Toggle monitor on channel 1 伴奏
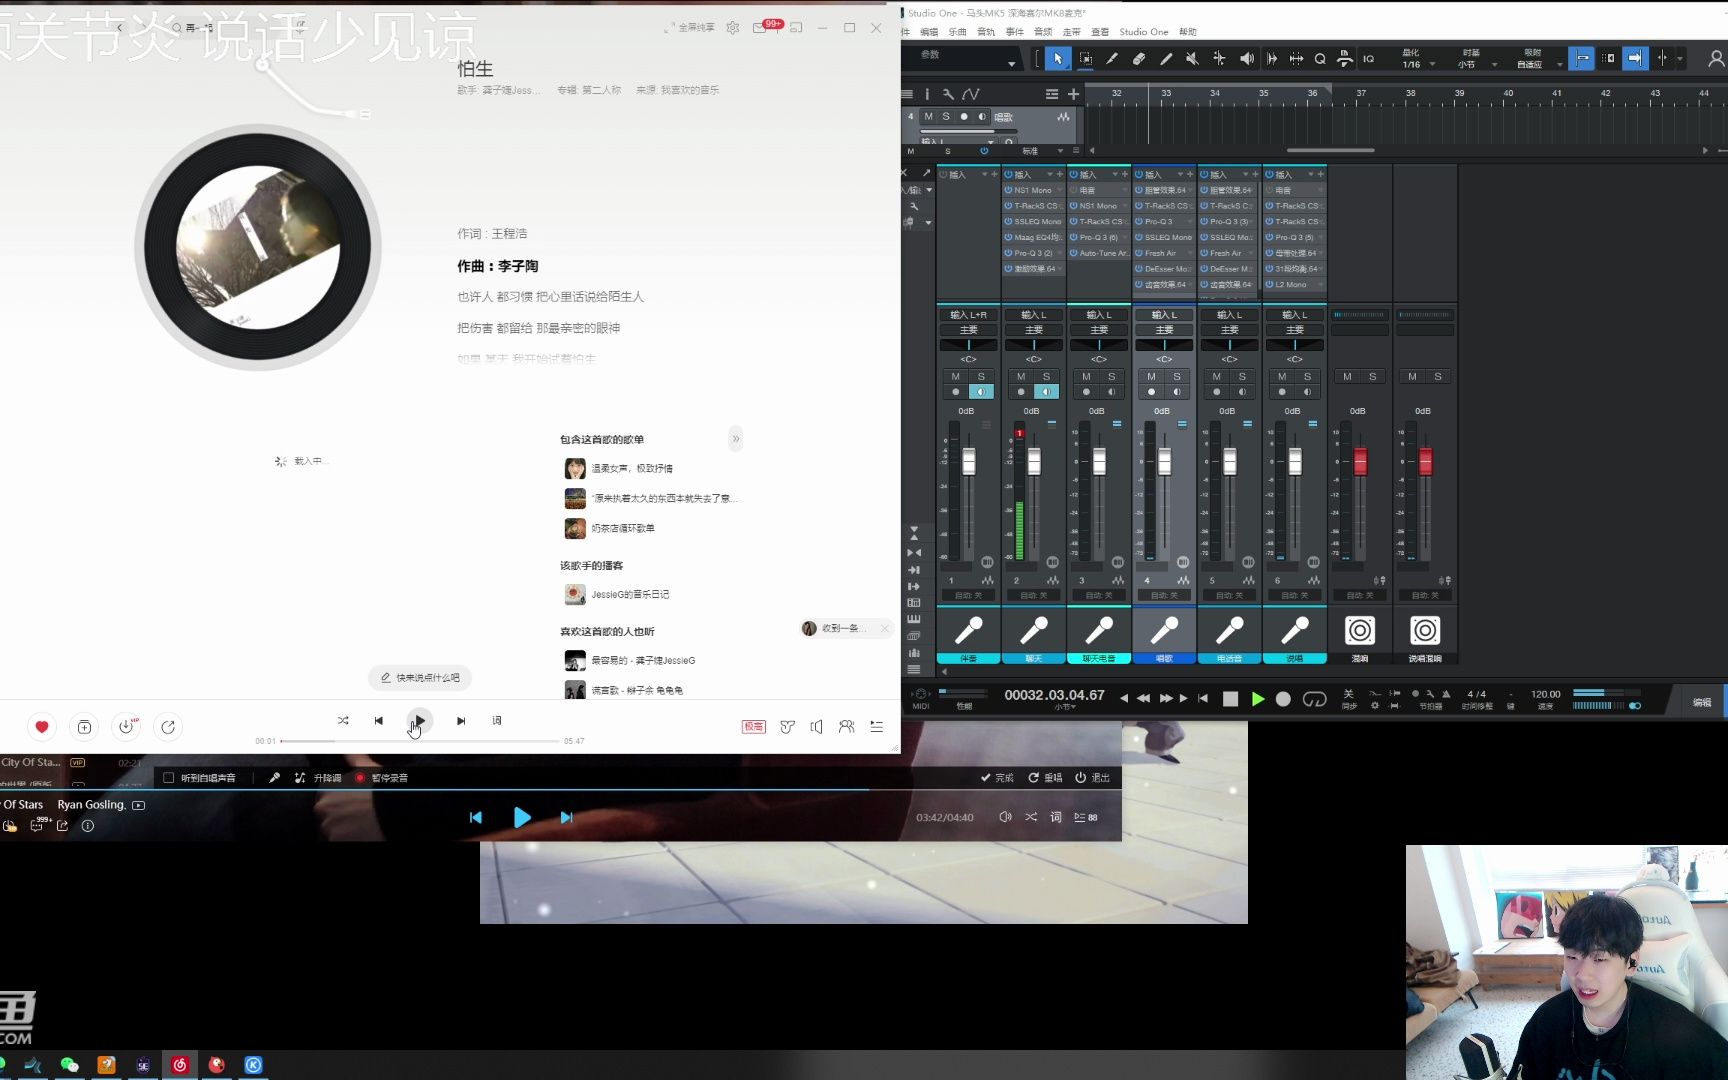 click(x=981, y=392)
